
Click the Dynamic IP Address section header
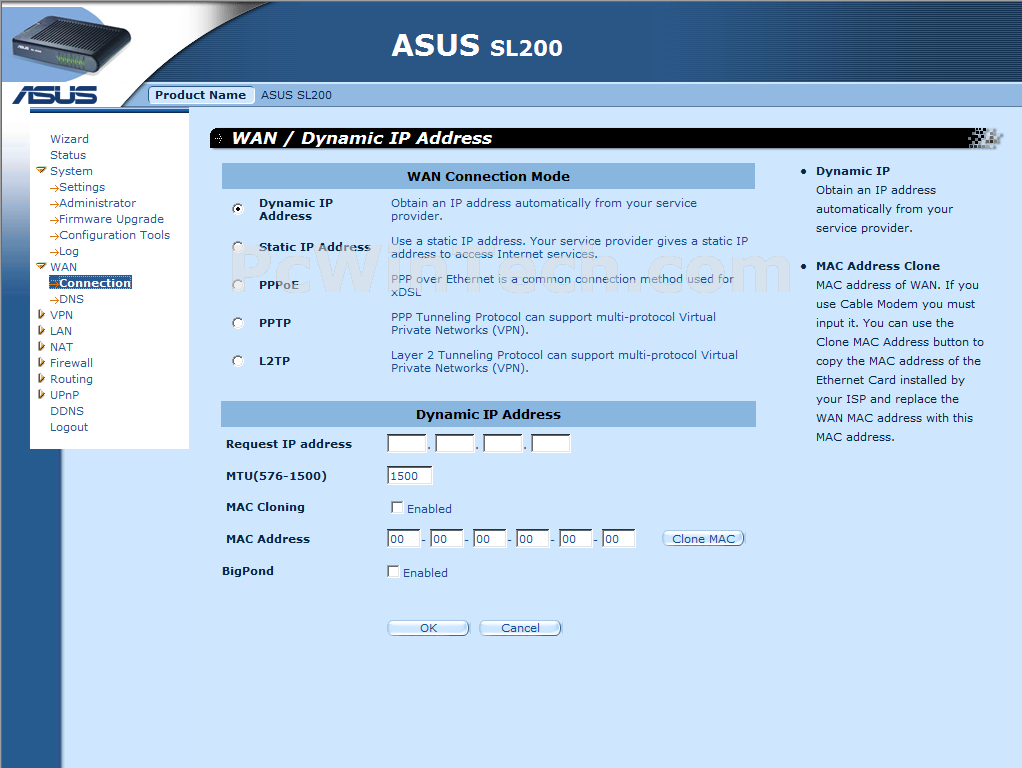(x=488, y=414)
